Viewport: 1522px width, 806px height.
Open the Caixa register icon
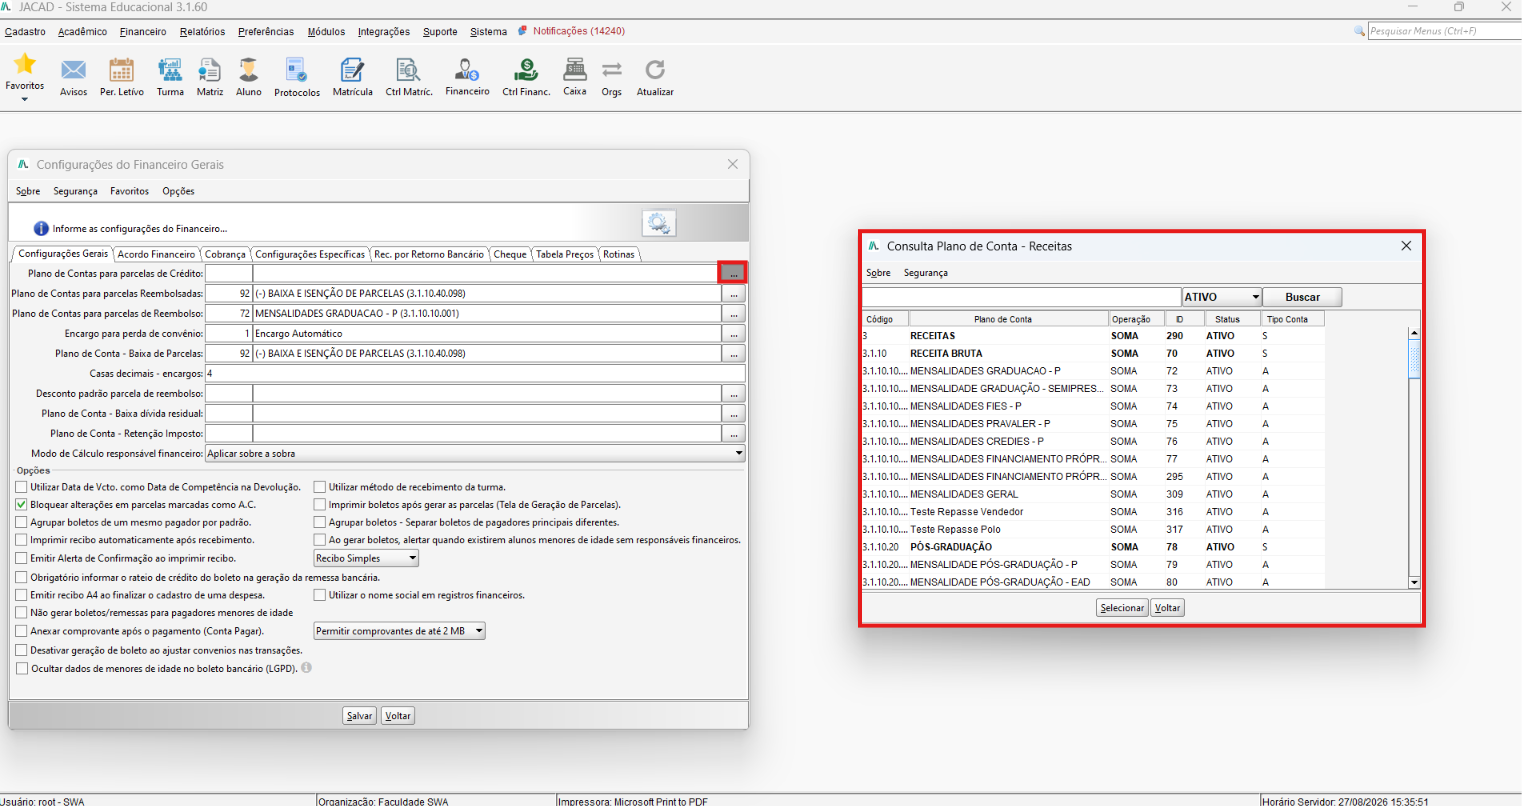click(x=574, y=69)
